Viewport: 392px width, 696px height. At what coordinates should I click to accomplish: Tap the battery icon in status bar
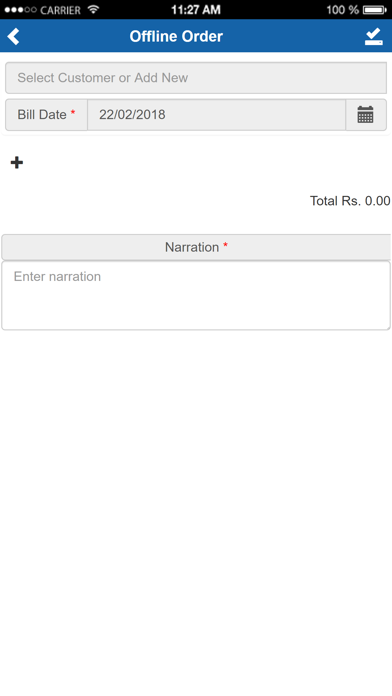(375, 10)
